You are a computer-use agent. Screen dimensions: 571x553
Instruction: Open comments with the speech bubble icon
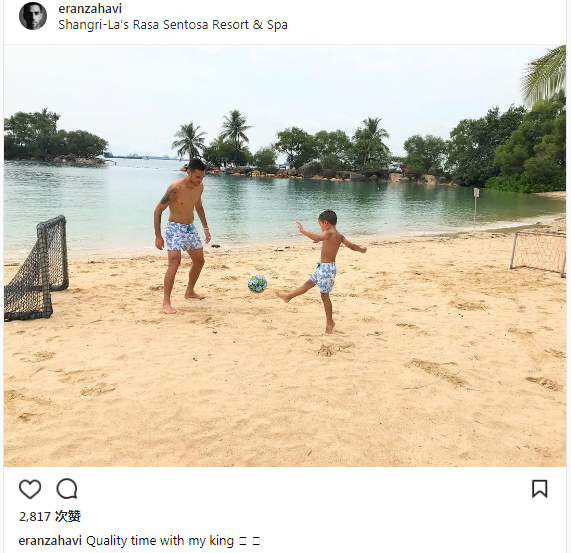click(67, 489)
